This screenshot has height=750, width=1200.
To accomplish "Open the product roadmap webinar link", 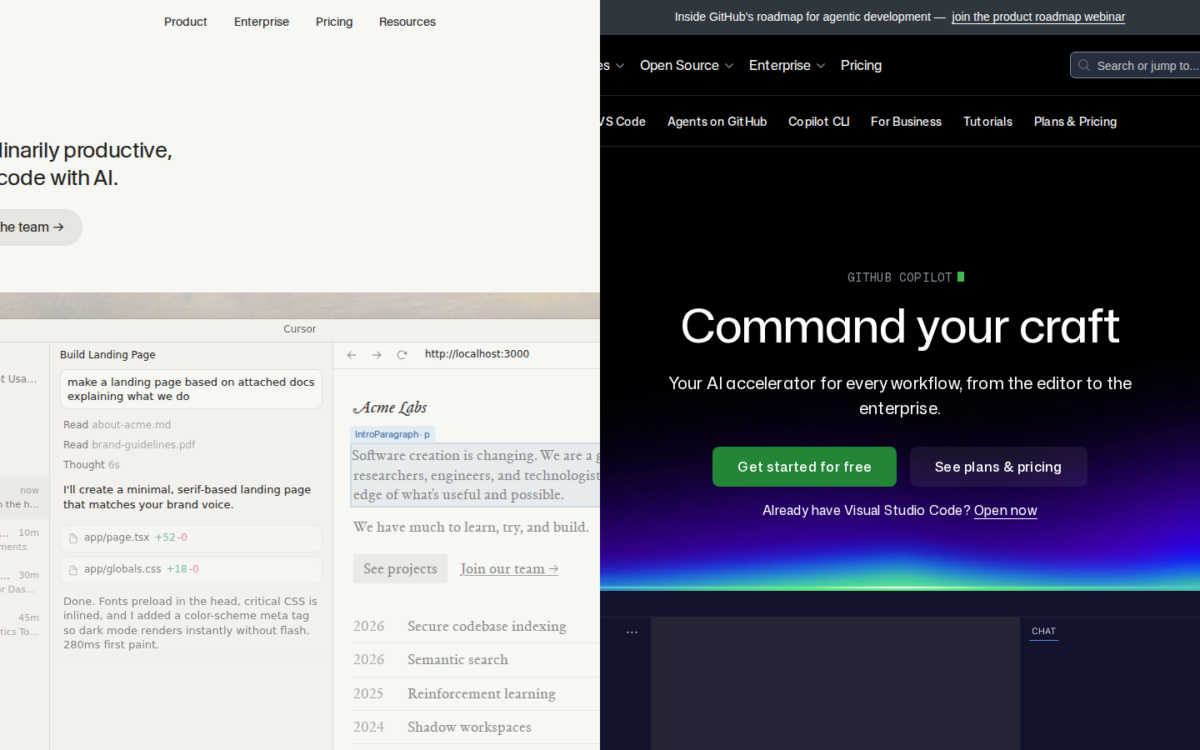I will coord(1038,17).
